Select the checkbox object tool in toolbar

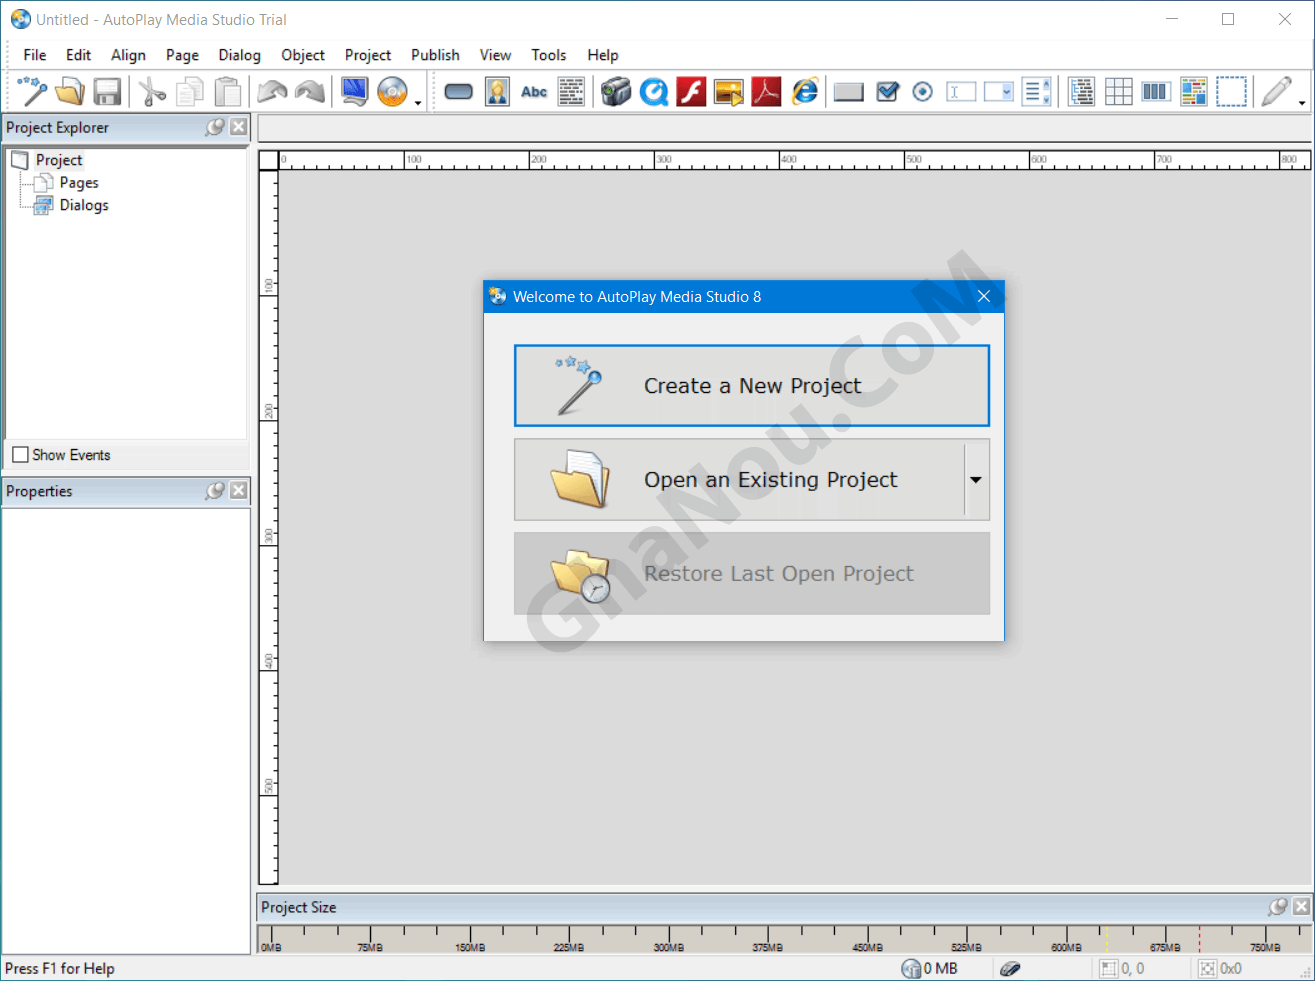887,92
